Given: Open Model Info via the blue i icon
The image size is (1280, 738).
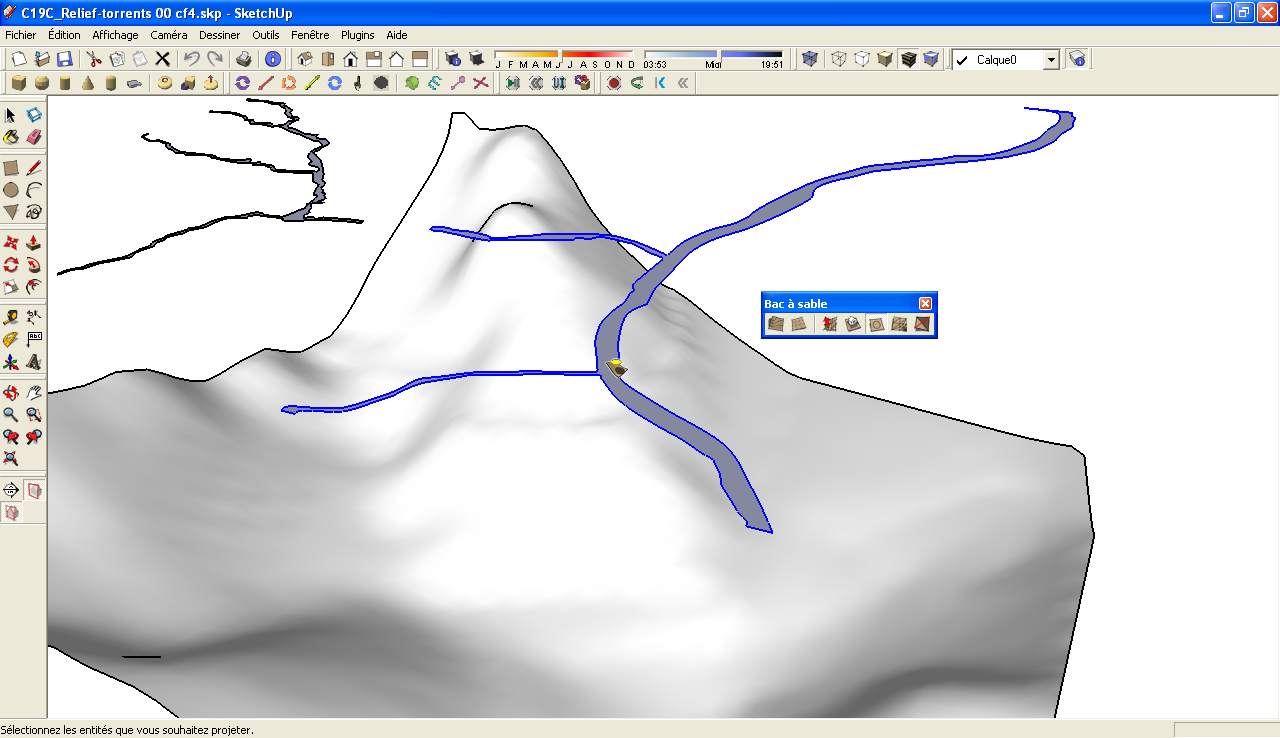Looking at the screenshot, I should pyautogui.click(x=272, y=59).
